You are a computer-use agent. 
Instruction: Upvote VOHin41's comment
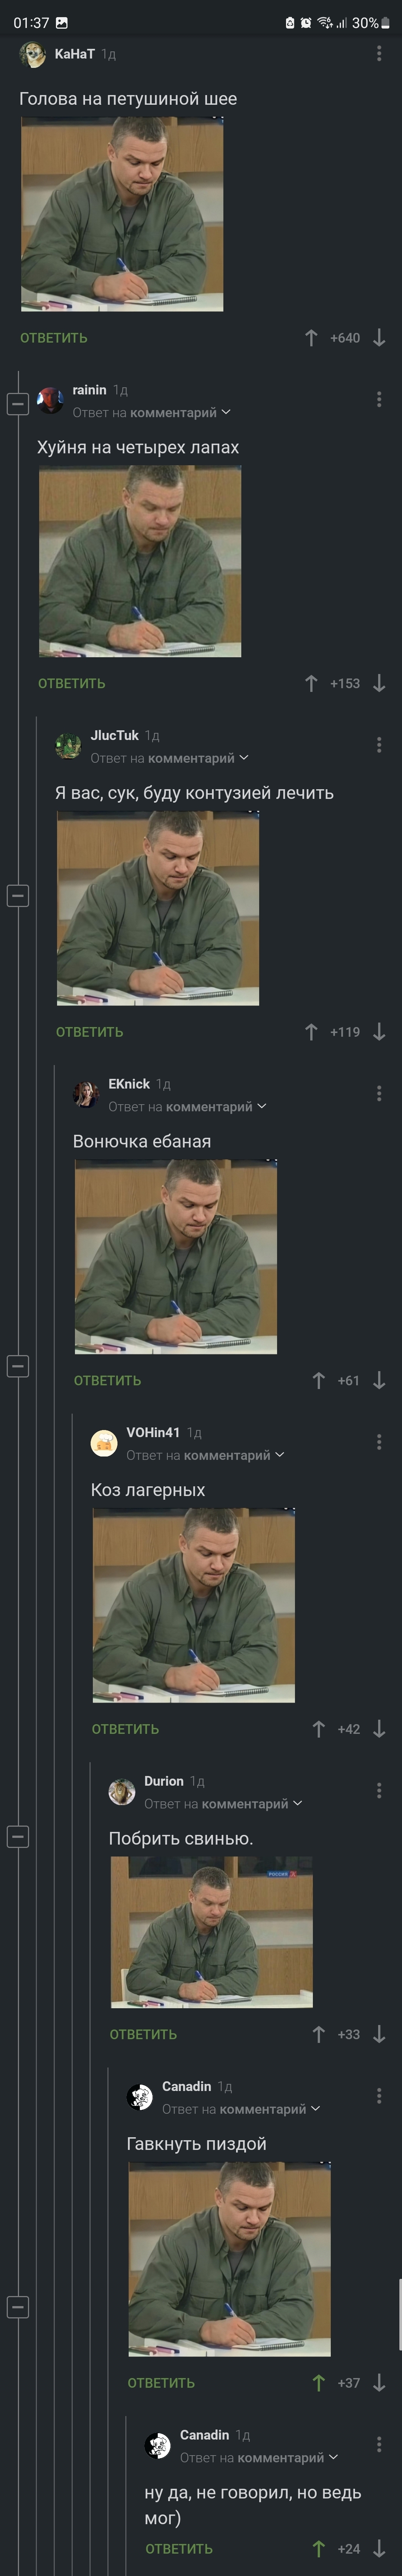[318, 1729]
